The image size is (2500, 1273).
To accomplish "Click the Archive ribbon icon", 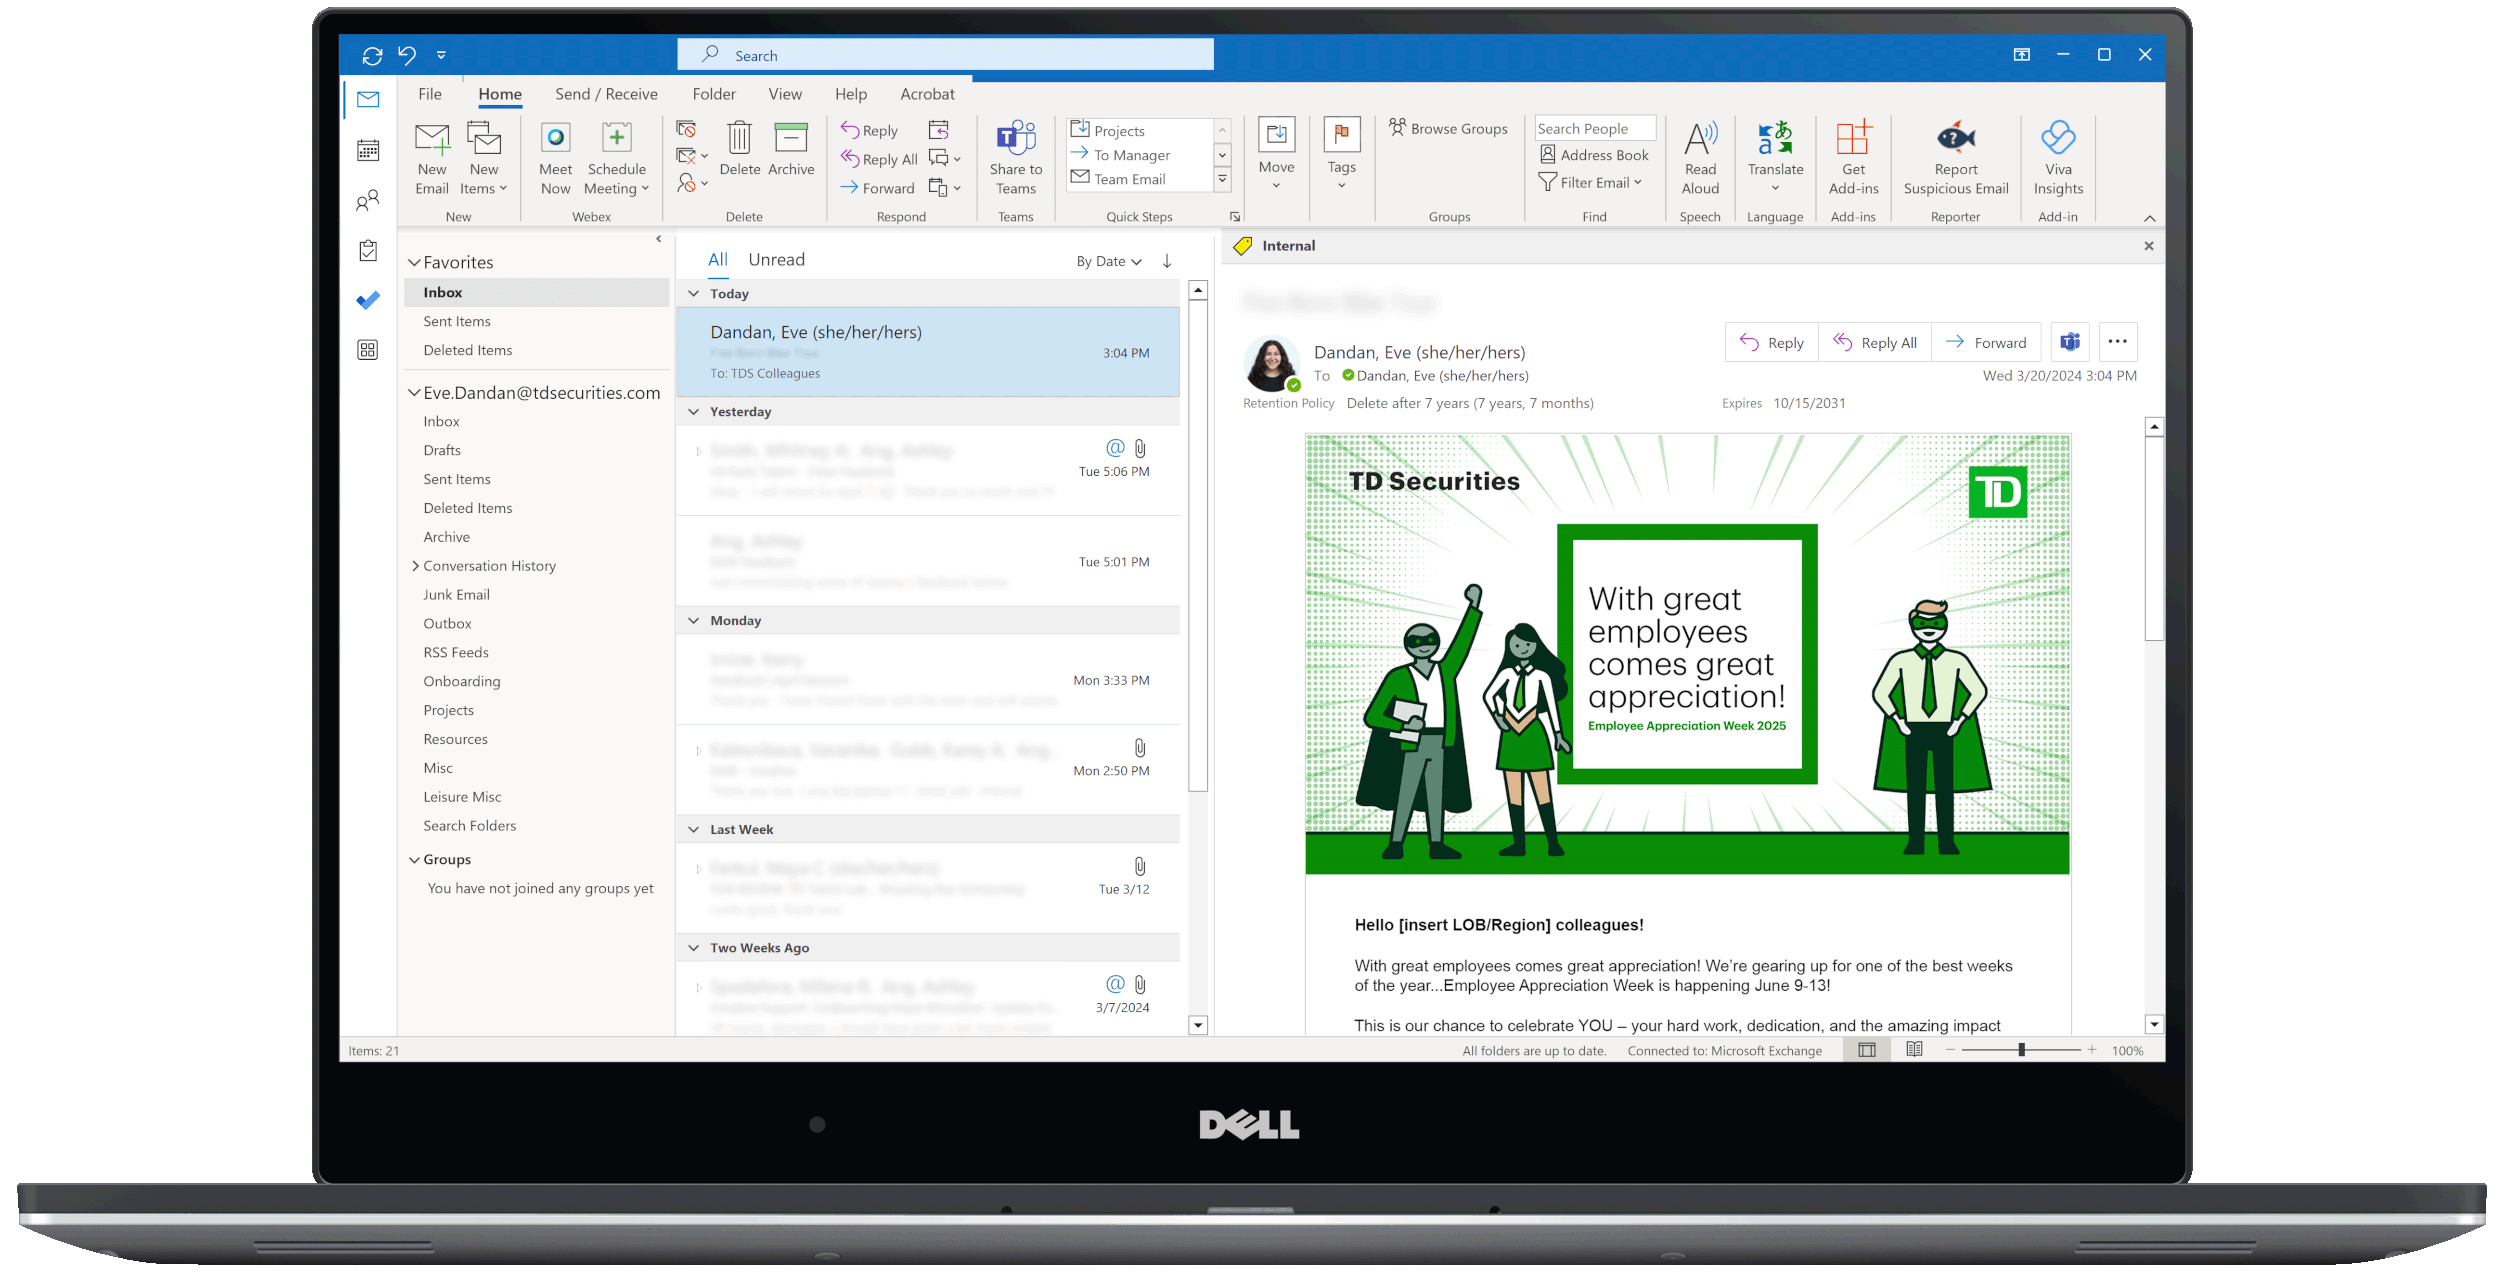I will (x=790, y=139).
